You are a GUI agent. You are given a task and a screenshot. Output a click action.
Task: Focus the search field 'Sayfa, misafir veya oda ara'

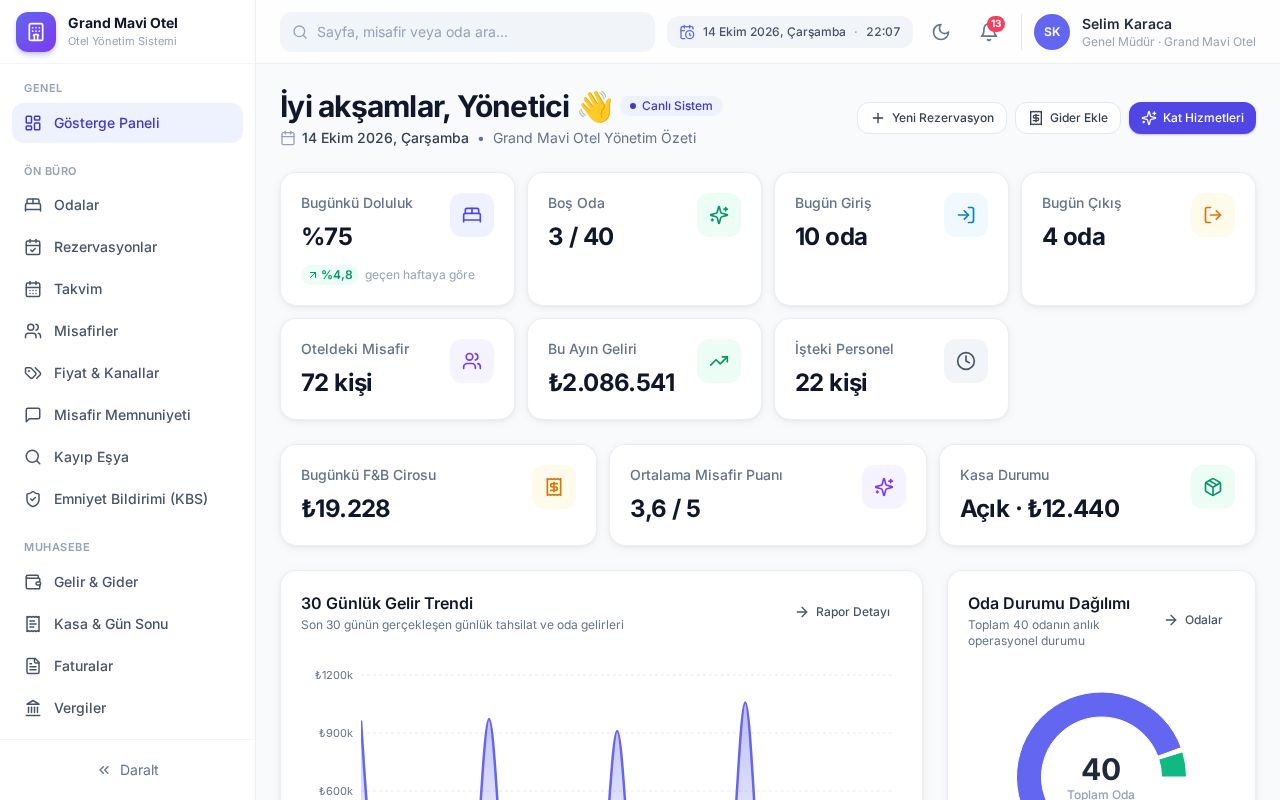467,32
